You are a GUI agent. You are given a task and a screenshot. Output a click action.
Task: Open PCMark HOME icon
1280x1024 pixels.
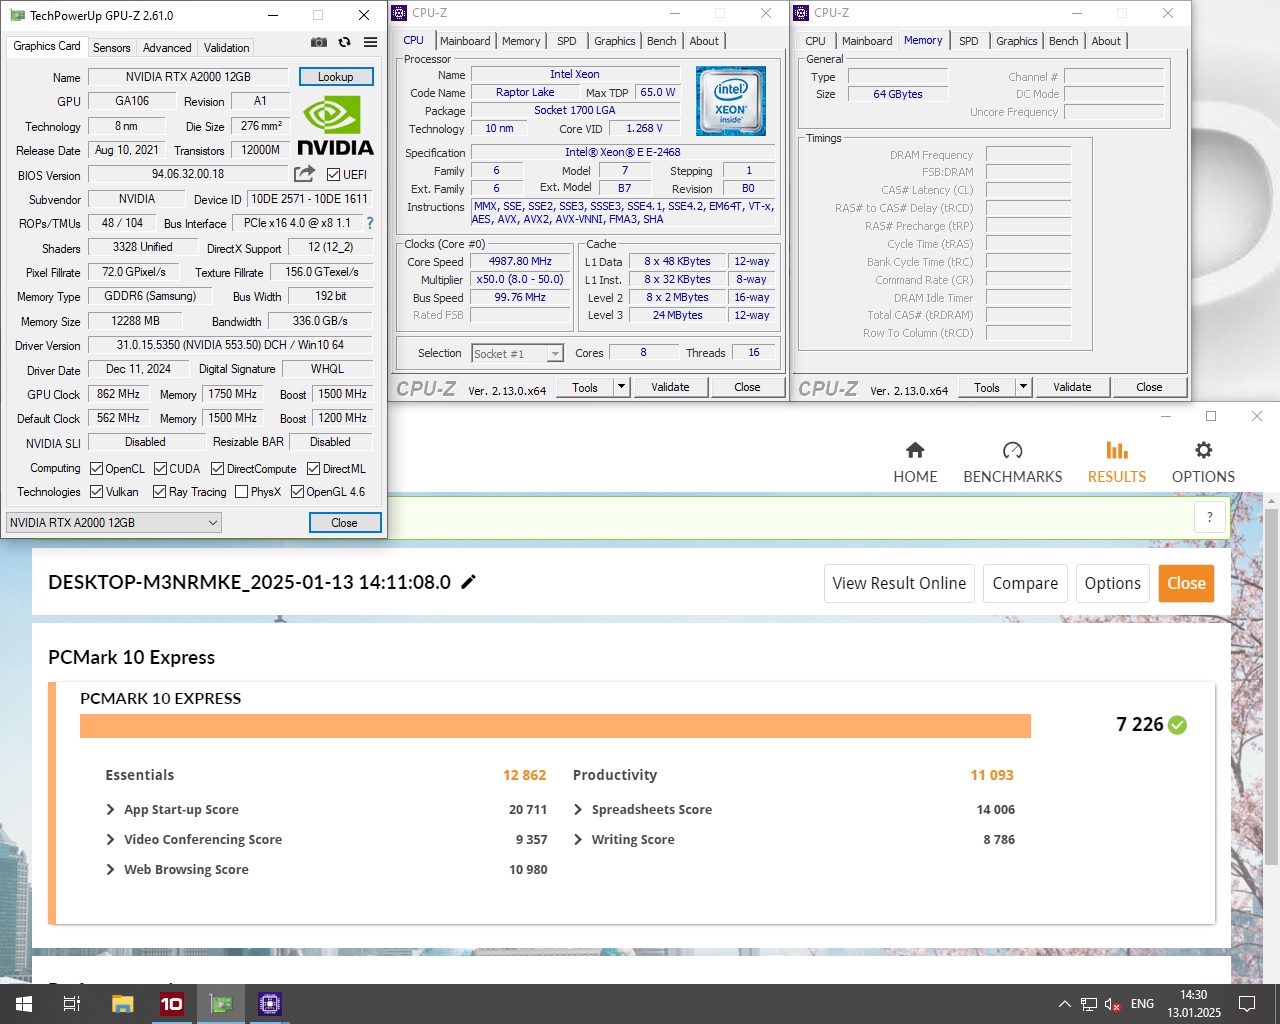[915, 450]
